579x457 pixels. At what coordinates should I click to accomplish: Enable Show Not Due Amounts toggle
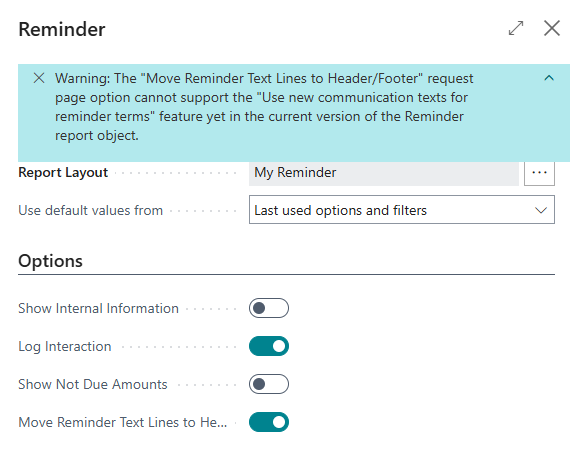pyautogui.click(x=269, y=384)
